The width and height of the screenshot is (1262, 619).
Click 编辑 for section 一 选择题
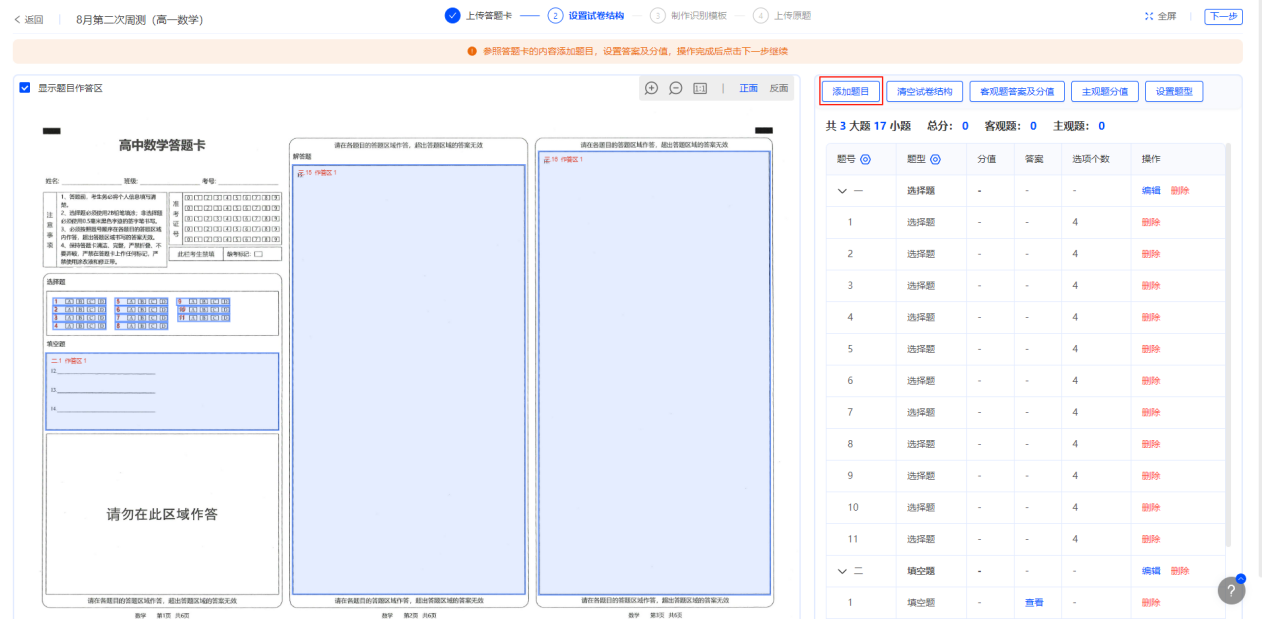[x=1151, y=190]
